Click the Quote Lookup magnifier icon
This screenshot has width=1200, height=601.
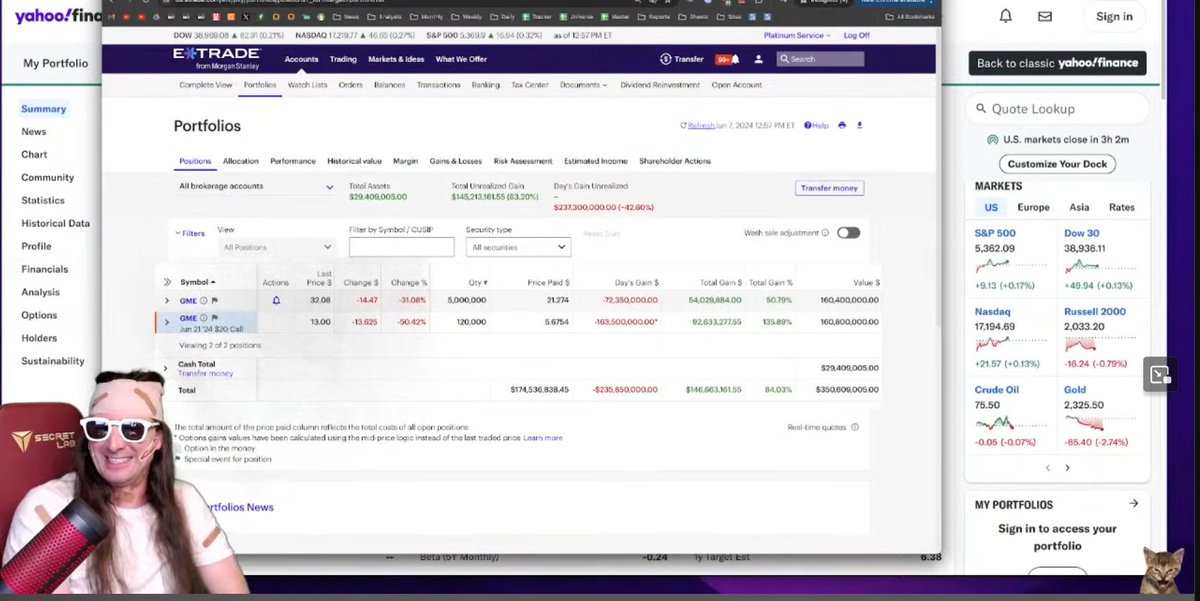coord(979,109)
